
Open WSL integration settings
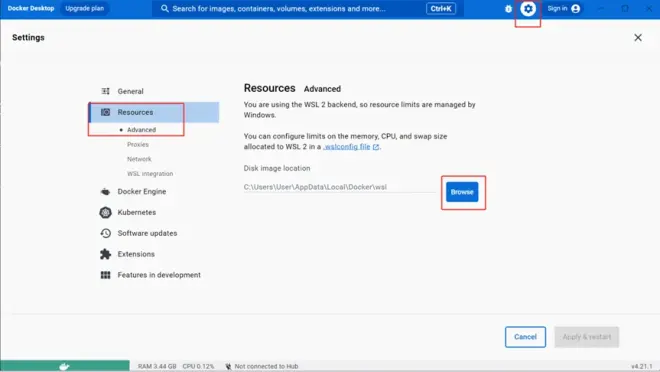[x=150, y=174]
